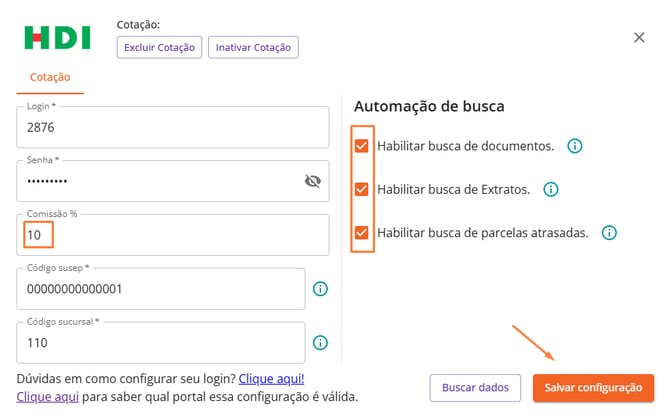This screenshot has height=419, width=670.
Task: Show password with the eye icon
Action: click(312, 181)
